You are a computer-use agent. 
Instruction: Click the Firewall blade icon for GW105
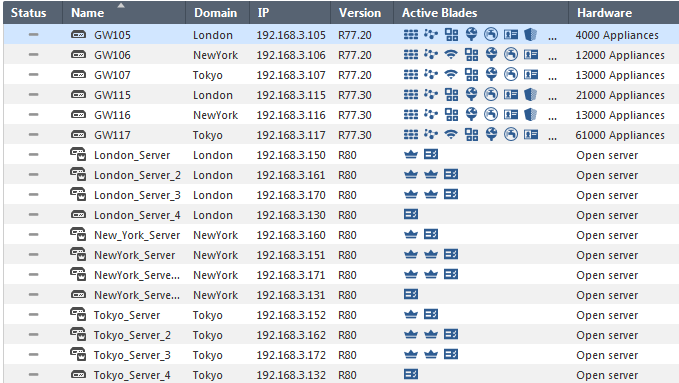click(411, 34)
